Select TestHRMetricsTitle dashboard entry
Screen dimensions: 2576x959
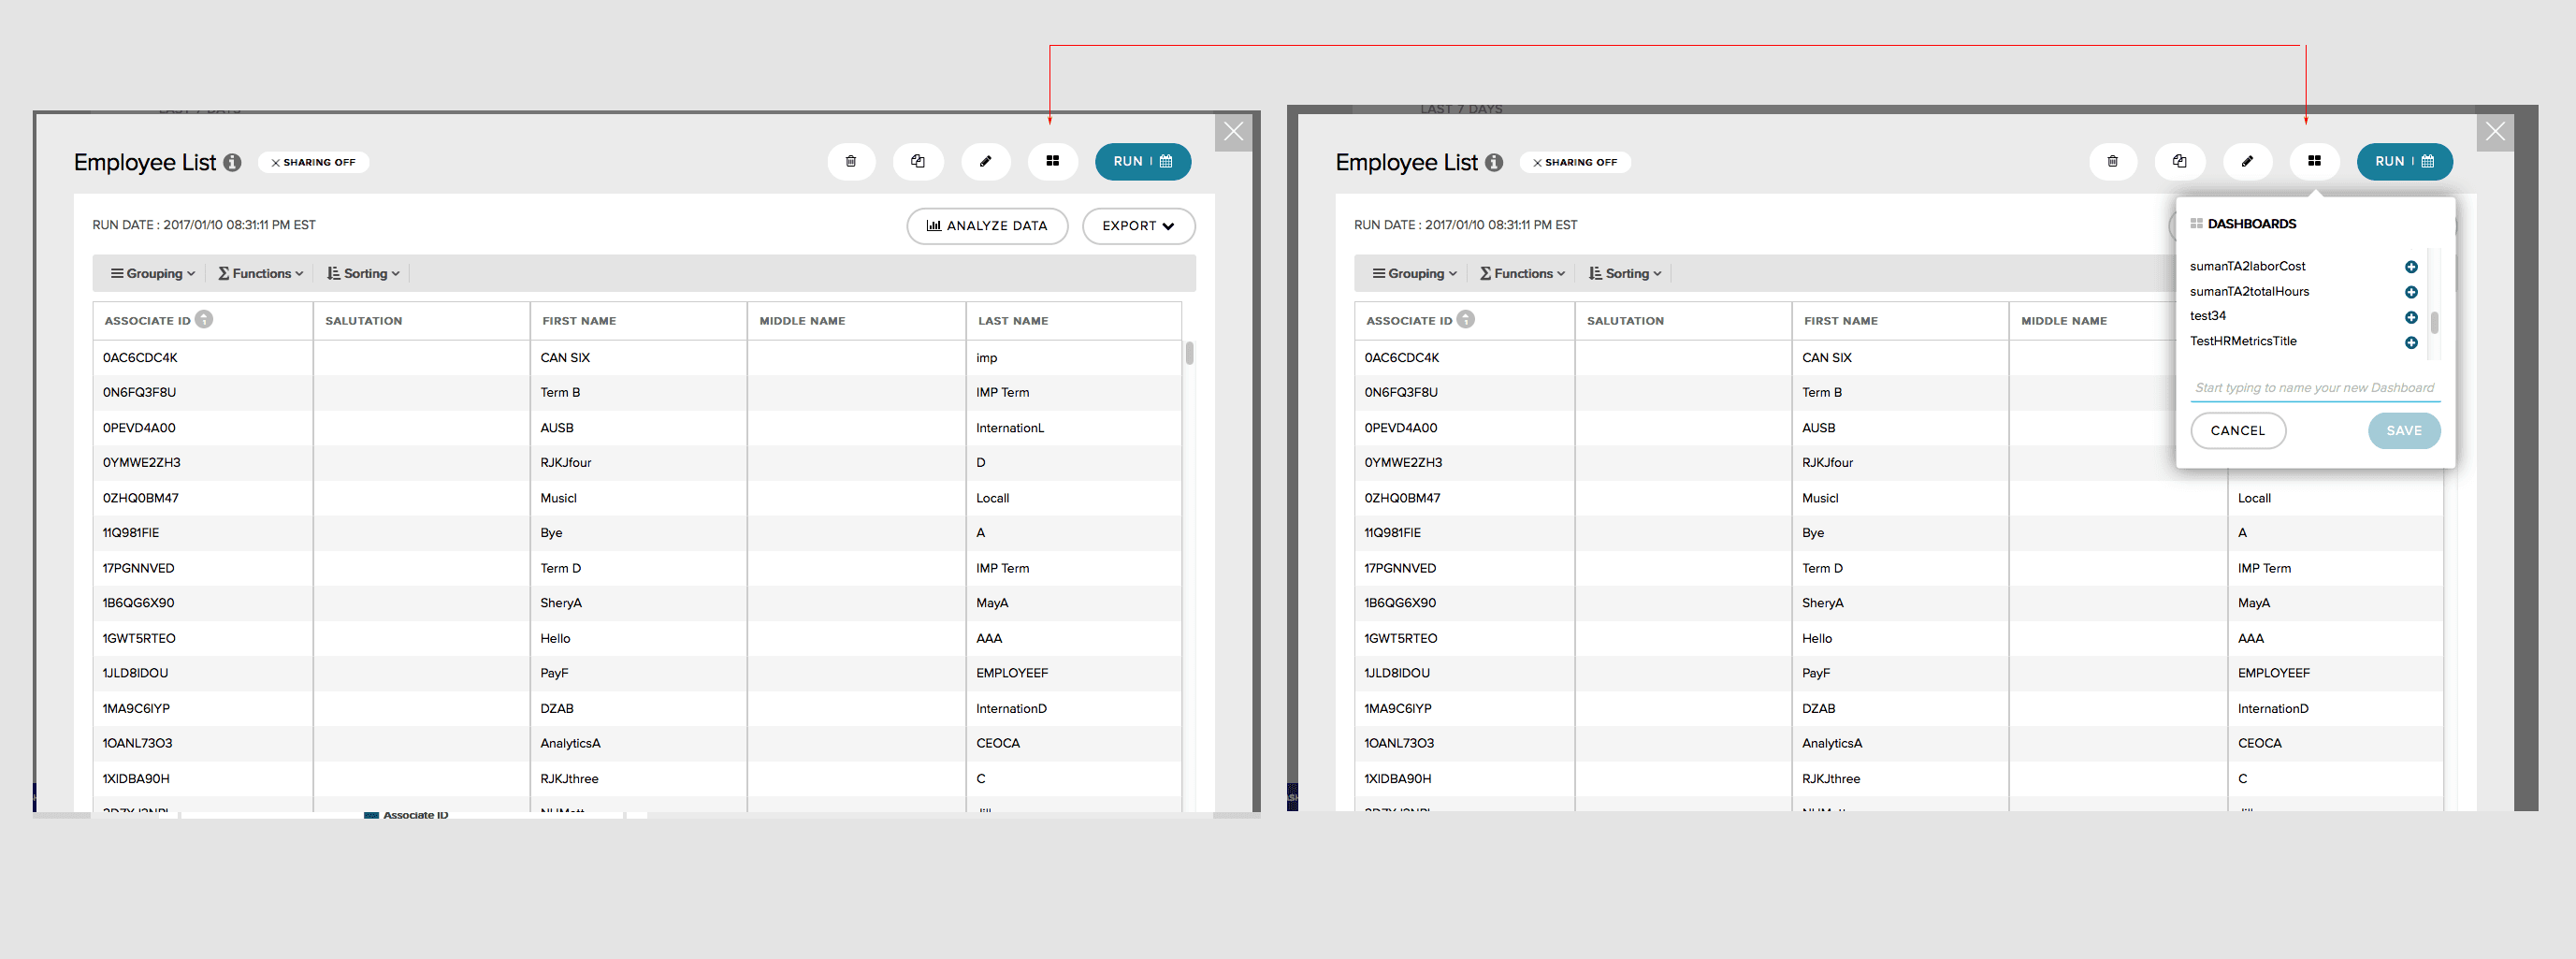[2243, 341]
